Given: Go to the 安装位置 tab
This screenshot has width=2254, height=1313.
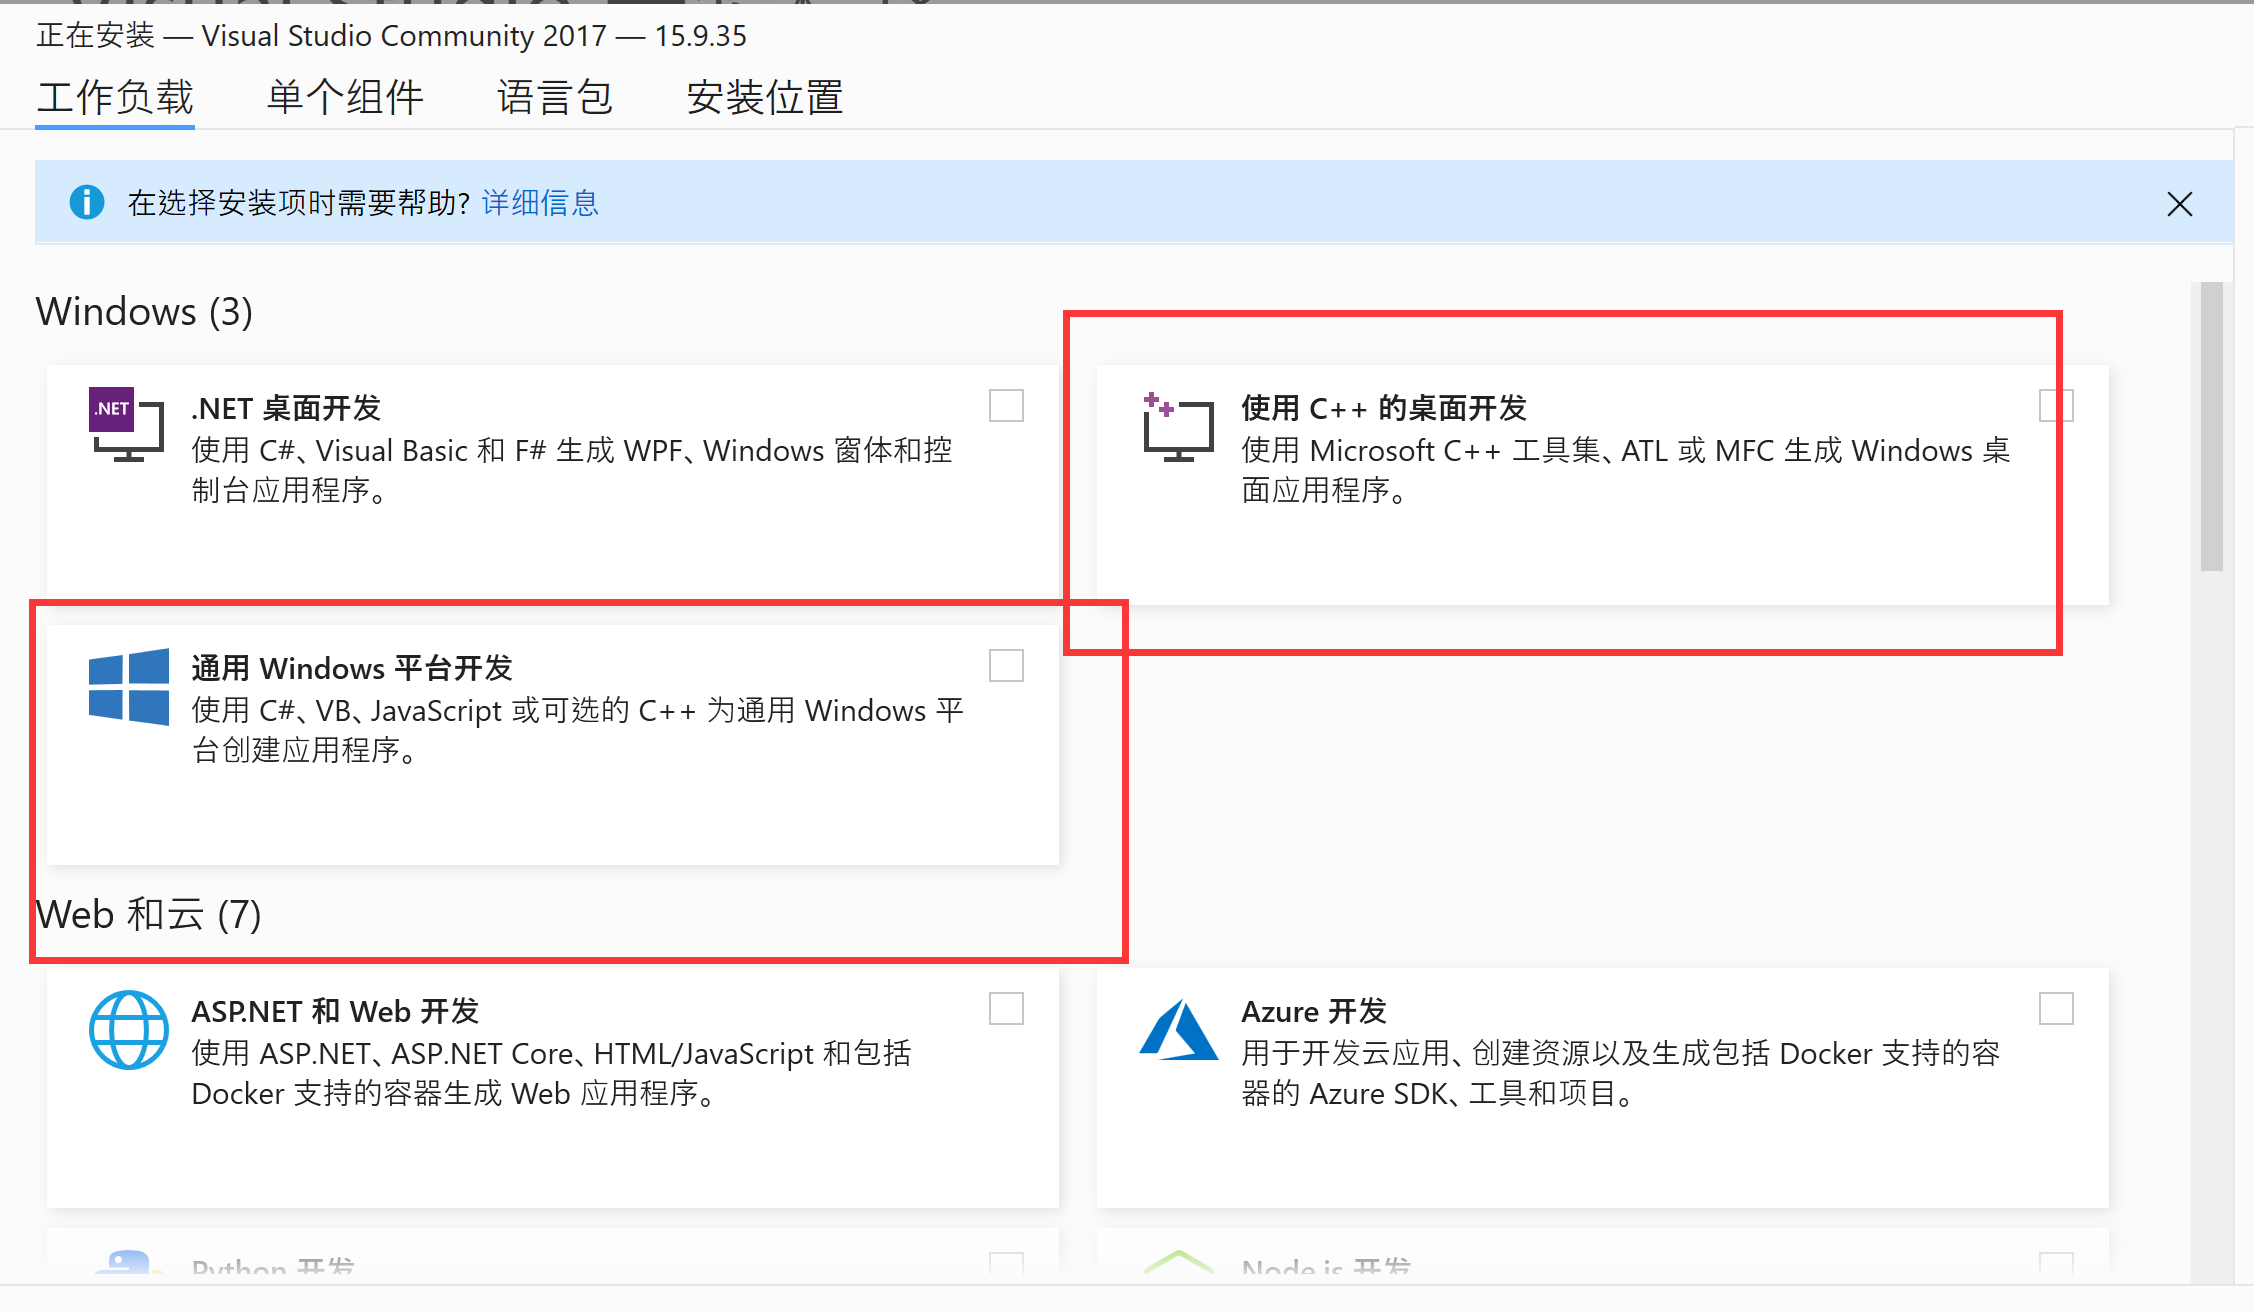Looking at the screenshot, I should [x=765, y=97].
